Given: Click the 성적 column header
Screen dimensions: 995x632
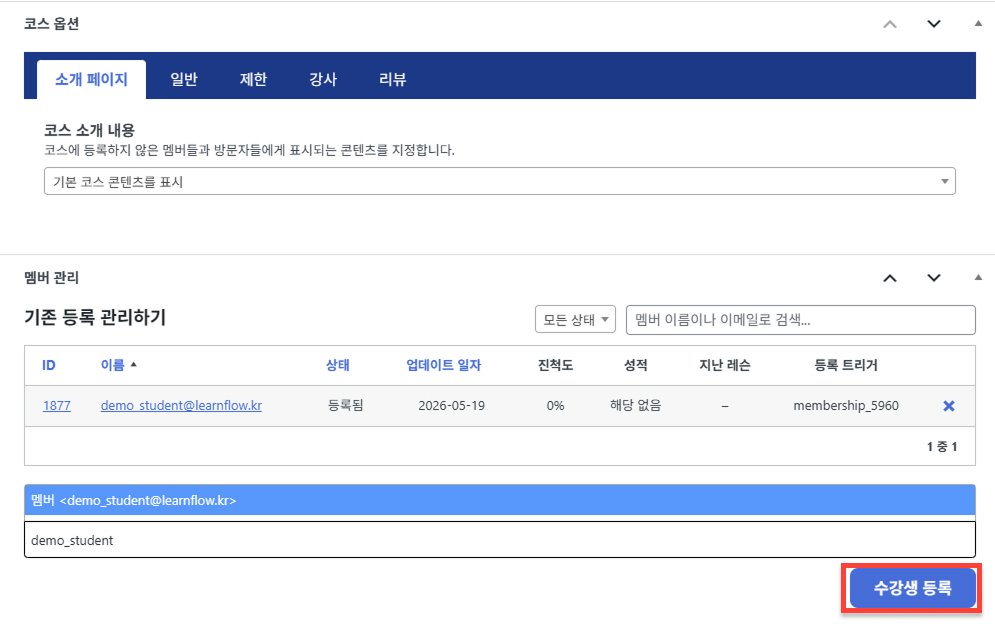Looking at the screenshot, I should pyautogui.click(x=635, y=365).
